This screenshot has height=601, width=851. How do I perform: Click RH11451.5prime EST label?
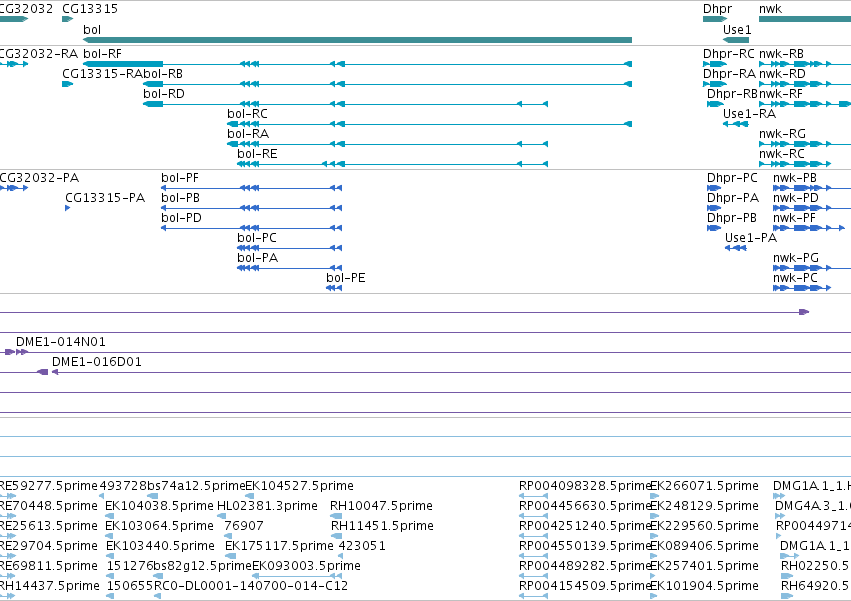point(382,526)
